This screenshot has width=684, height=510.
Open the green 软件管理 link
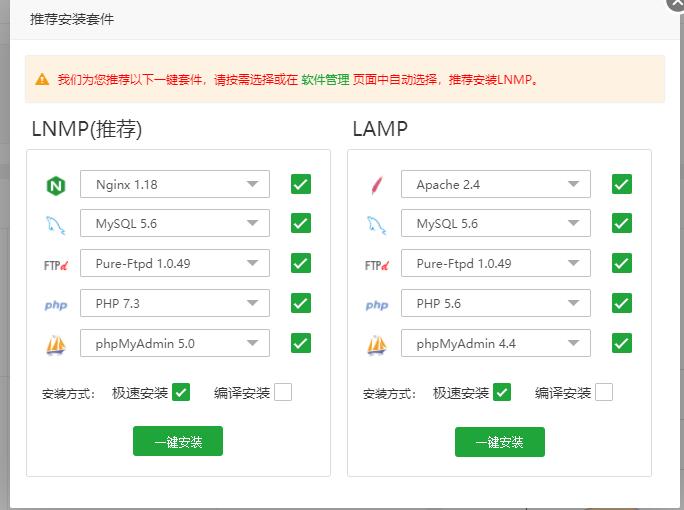tap(325, 79)
